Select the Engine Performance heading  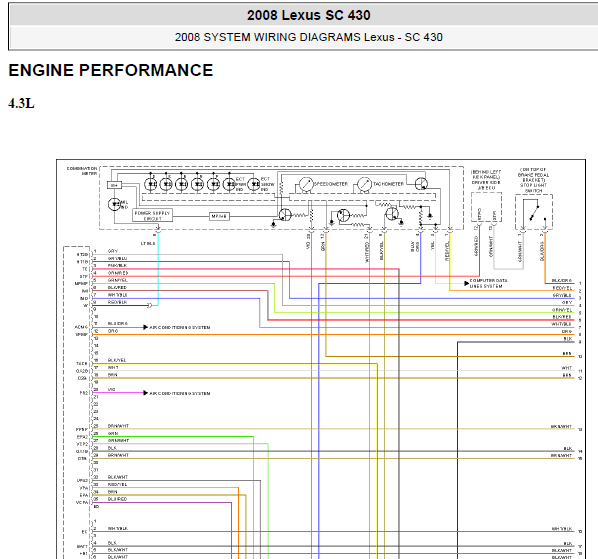111,71
